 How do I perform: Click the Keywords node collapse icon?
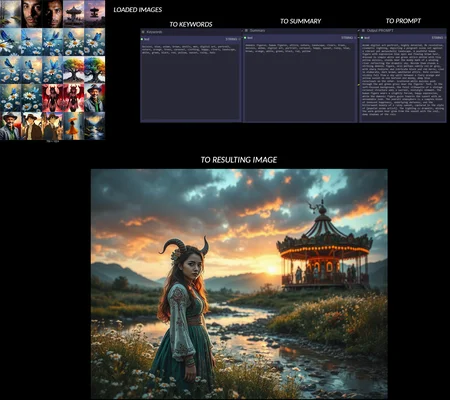[143, 32]
